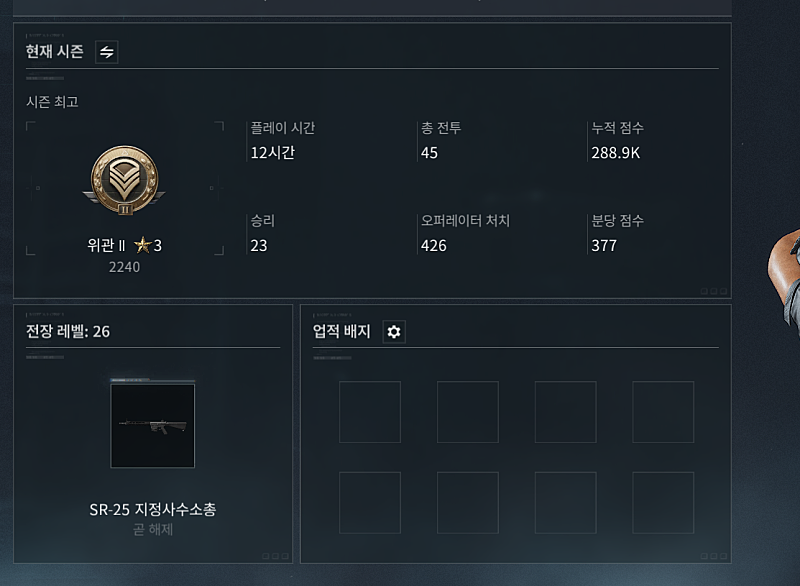Select first empty badge slot in top row

[370, 412]
